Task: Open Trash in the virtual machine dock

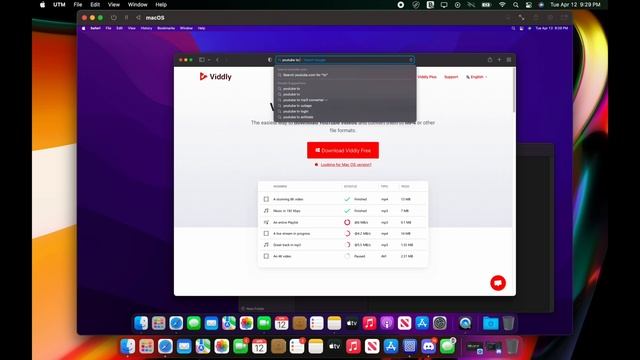Action: click(x=509, y=323)
